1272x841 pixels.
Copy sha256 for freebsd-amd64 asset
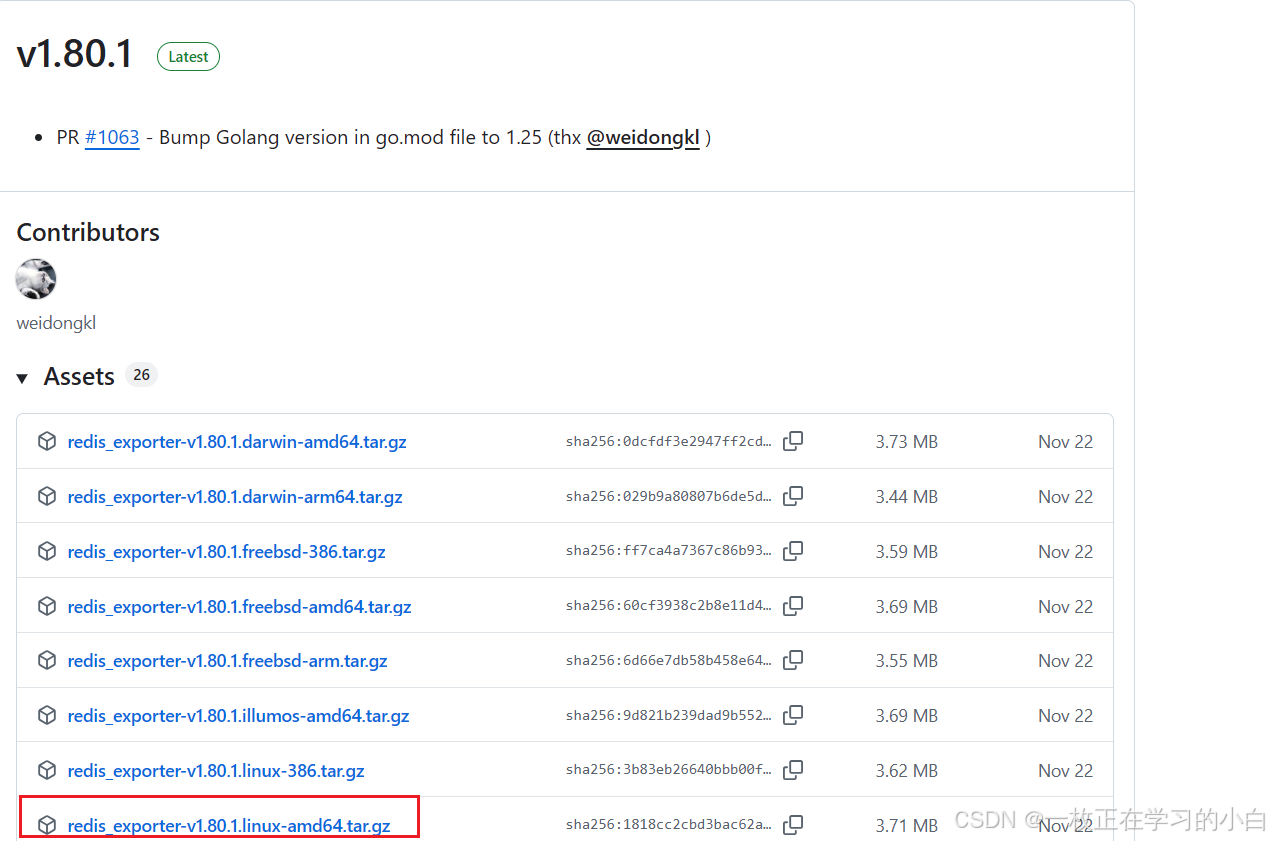tap(793, 606)
